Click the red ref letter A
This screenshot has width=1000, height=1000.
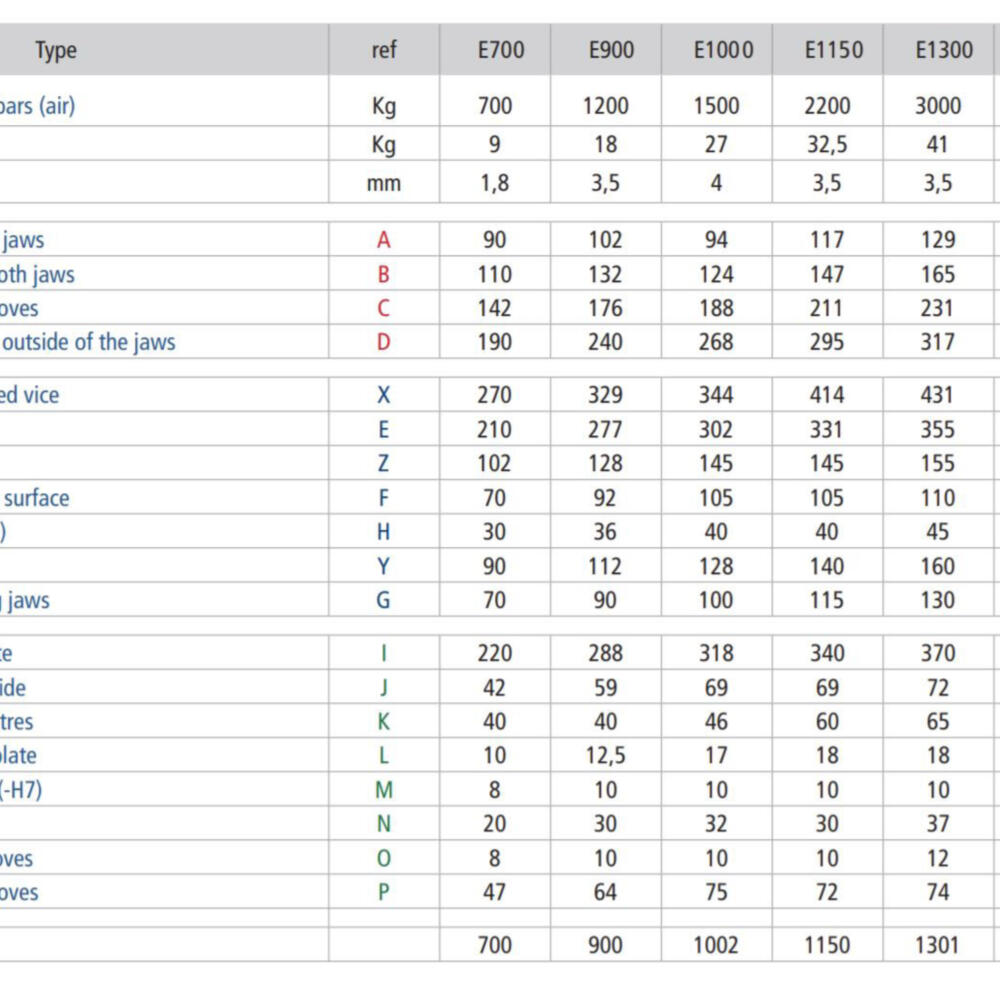click(384, 240)
